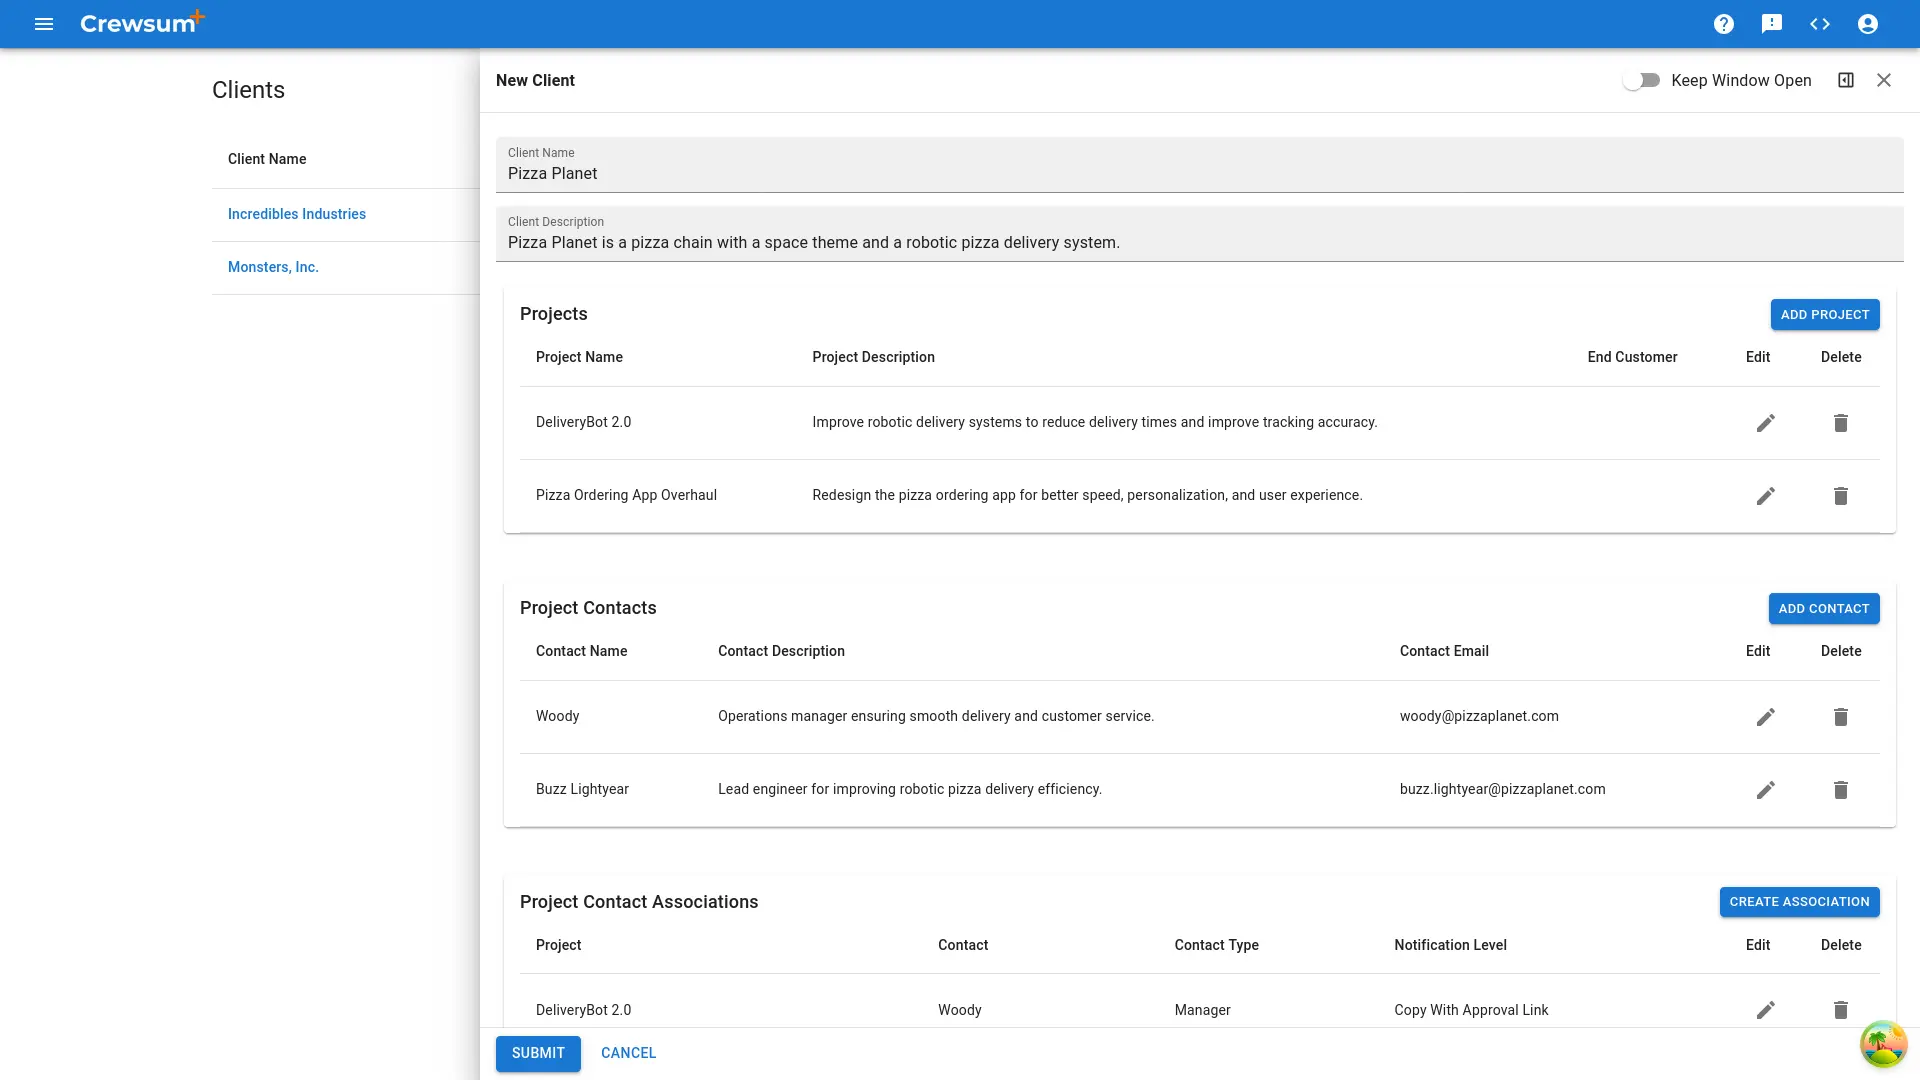Cancel the new client form
This screenshot has width=1920, height=1080.
coord(628,1053)
